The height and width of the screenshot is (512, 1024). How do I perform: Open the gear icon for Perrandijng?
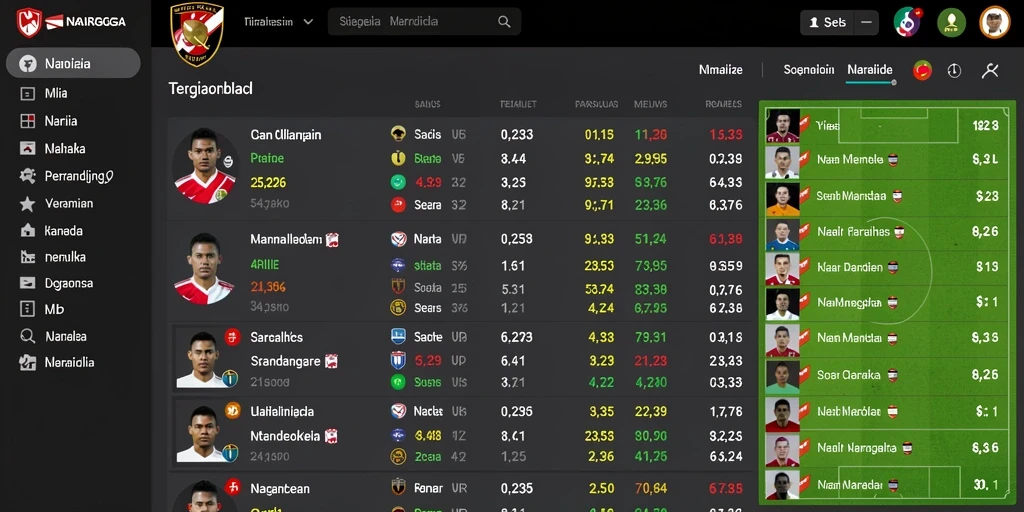[27, 176]
